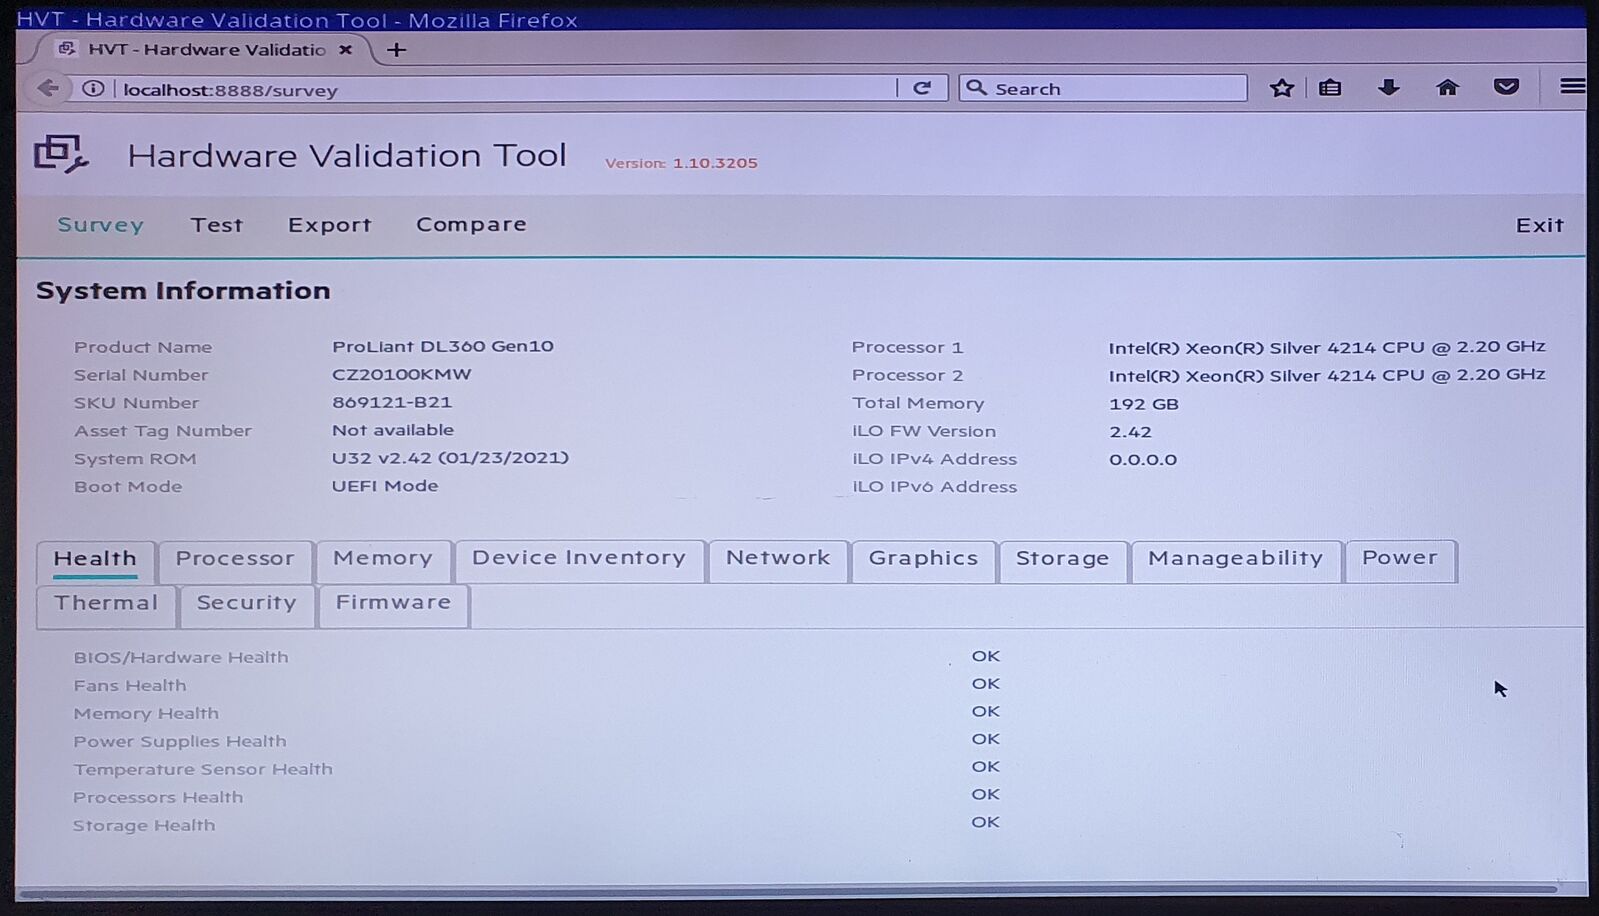Click the site information icon in address bar
The width and height of the screenshot is (1599, 916).
93,89
